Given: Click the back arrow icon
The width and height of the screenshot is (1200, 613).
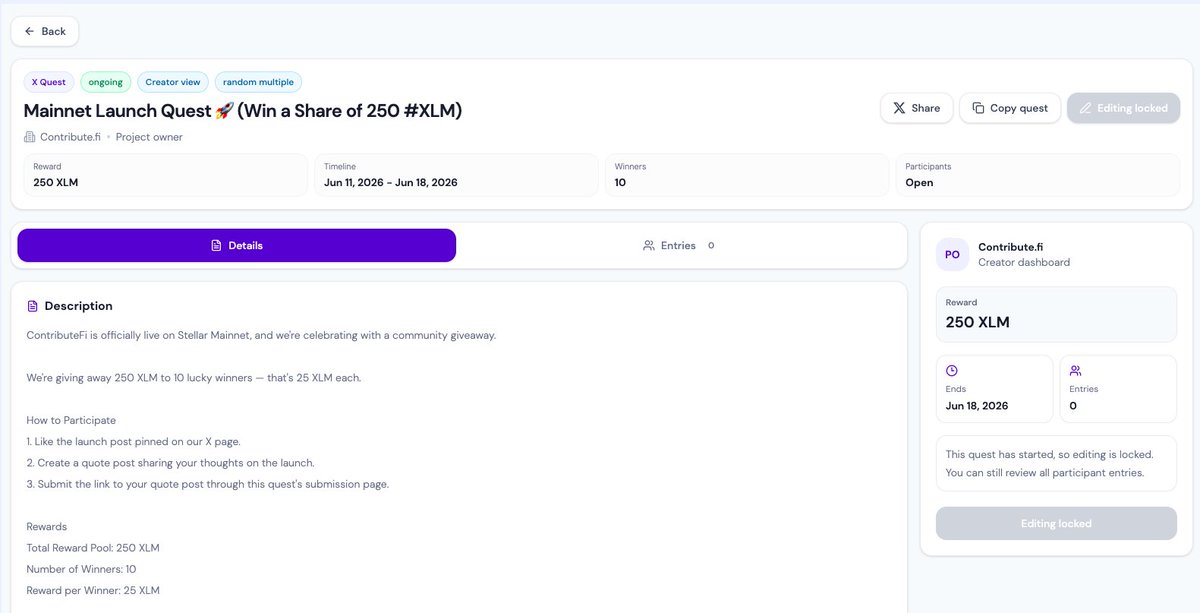Looking at the screenshot, I should pyautogui.click(x=30, y=31).
